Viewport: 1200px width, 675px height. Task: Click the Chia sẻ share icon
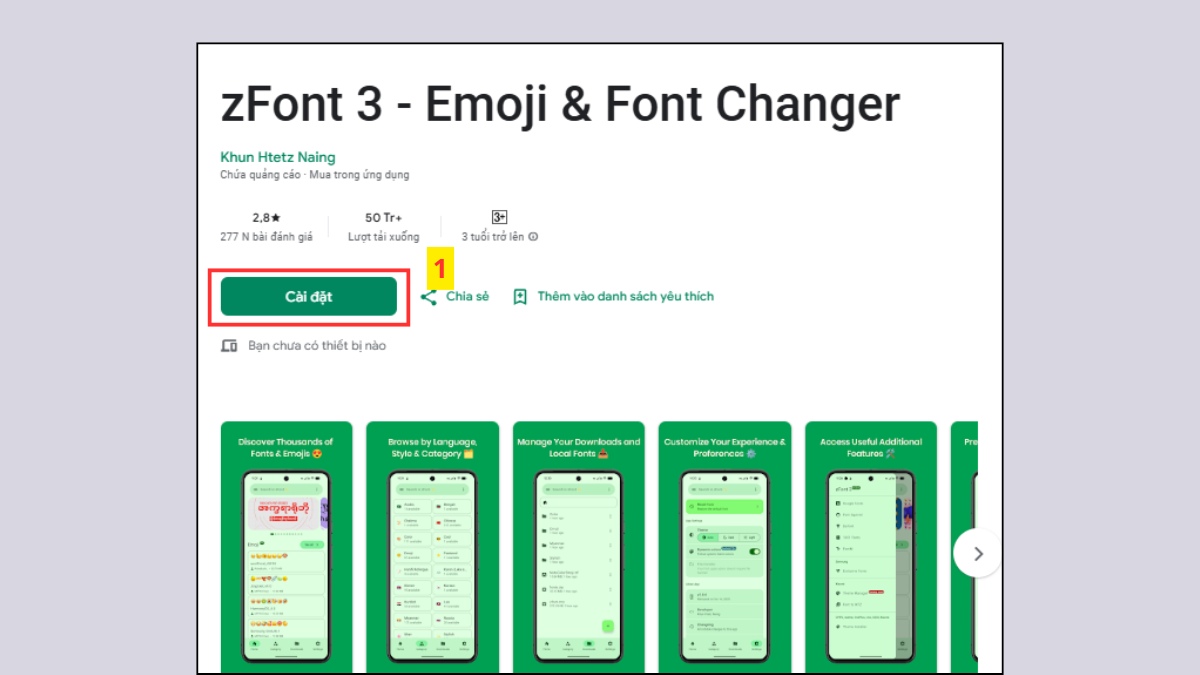[429, 297]
